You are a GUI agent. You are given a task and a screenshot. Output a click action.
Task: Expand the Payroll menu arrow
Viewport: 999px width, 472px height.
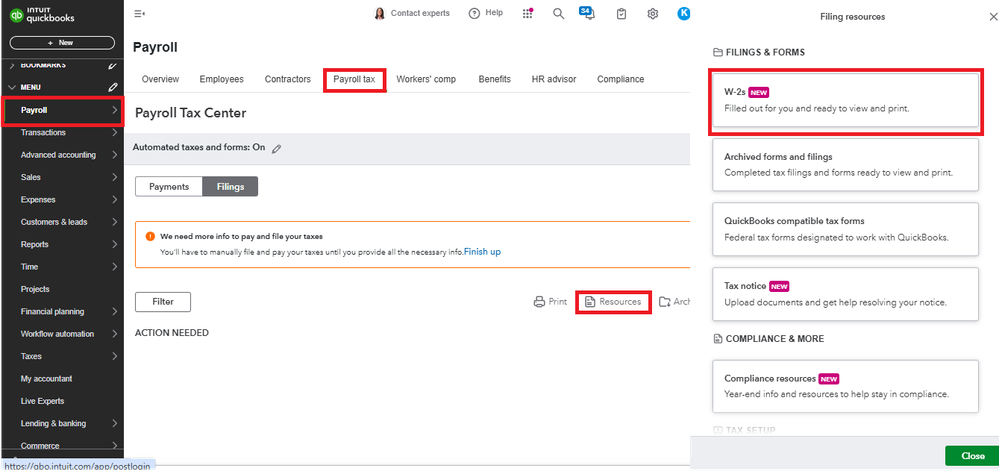[x=114, y=110]
